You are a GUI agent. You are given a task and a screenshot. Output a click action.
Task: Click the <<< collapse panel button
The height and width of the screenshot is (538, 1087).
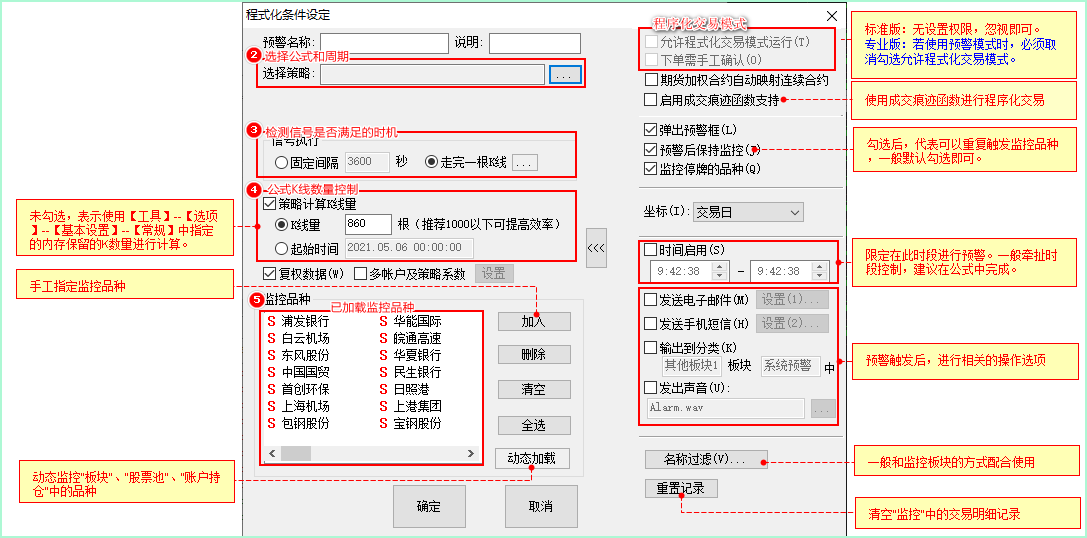click(596, 247)
